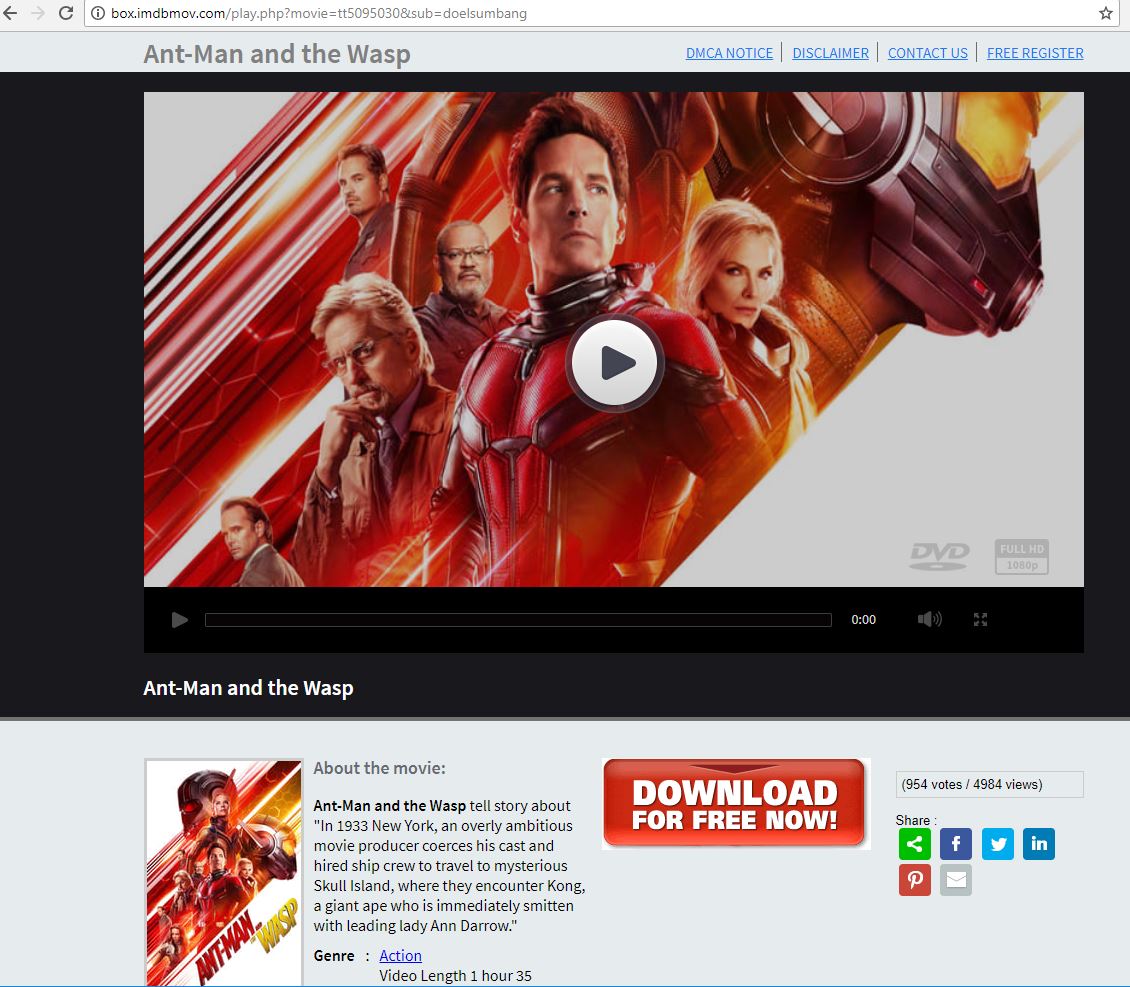Open the DISCLAIMER link

pos(830,53)
